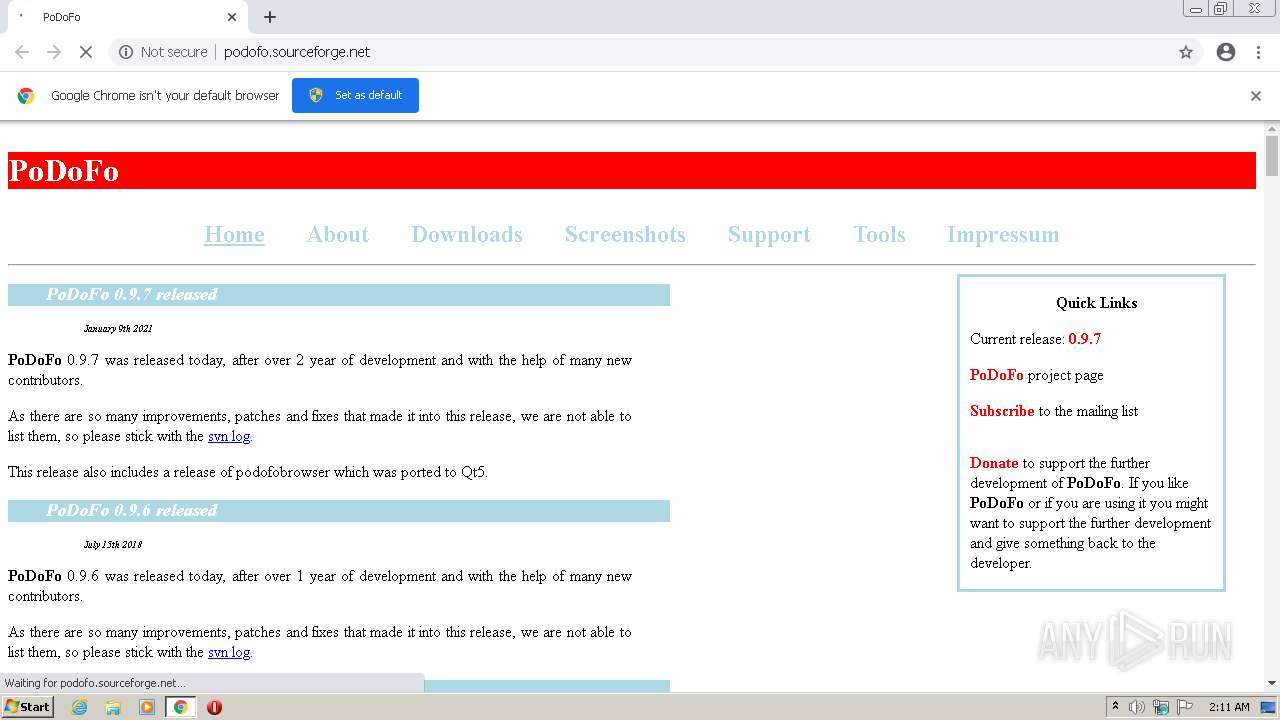Switch to the Chrome taskbar button
Image resolution: width=1280 pixels, height=720 pixels.
click(x=180, y=707)
